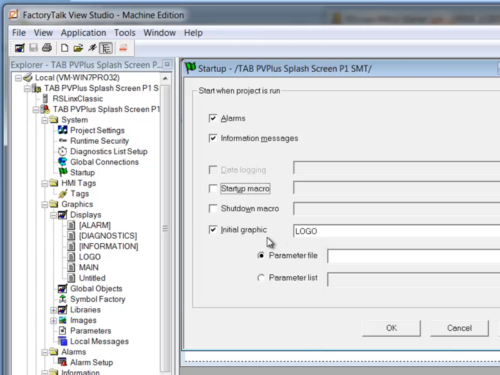Image resolution: width=500 pixels, height=375 pixels.
Task: Open the View menu
Action: [x=43, y=33]
